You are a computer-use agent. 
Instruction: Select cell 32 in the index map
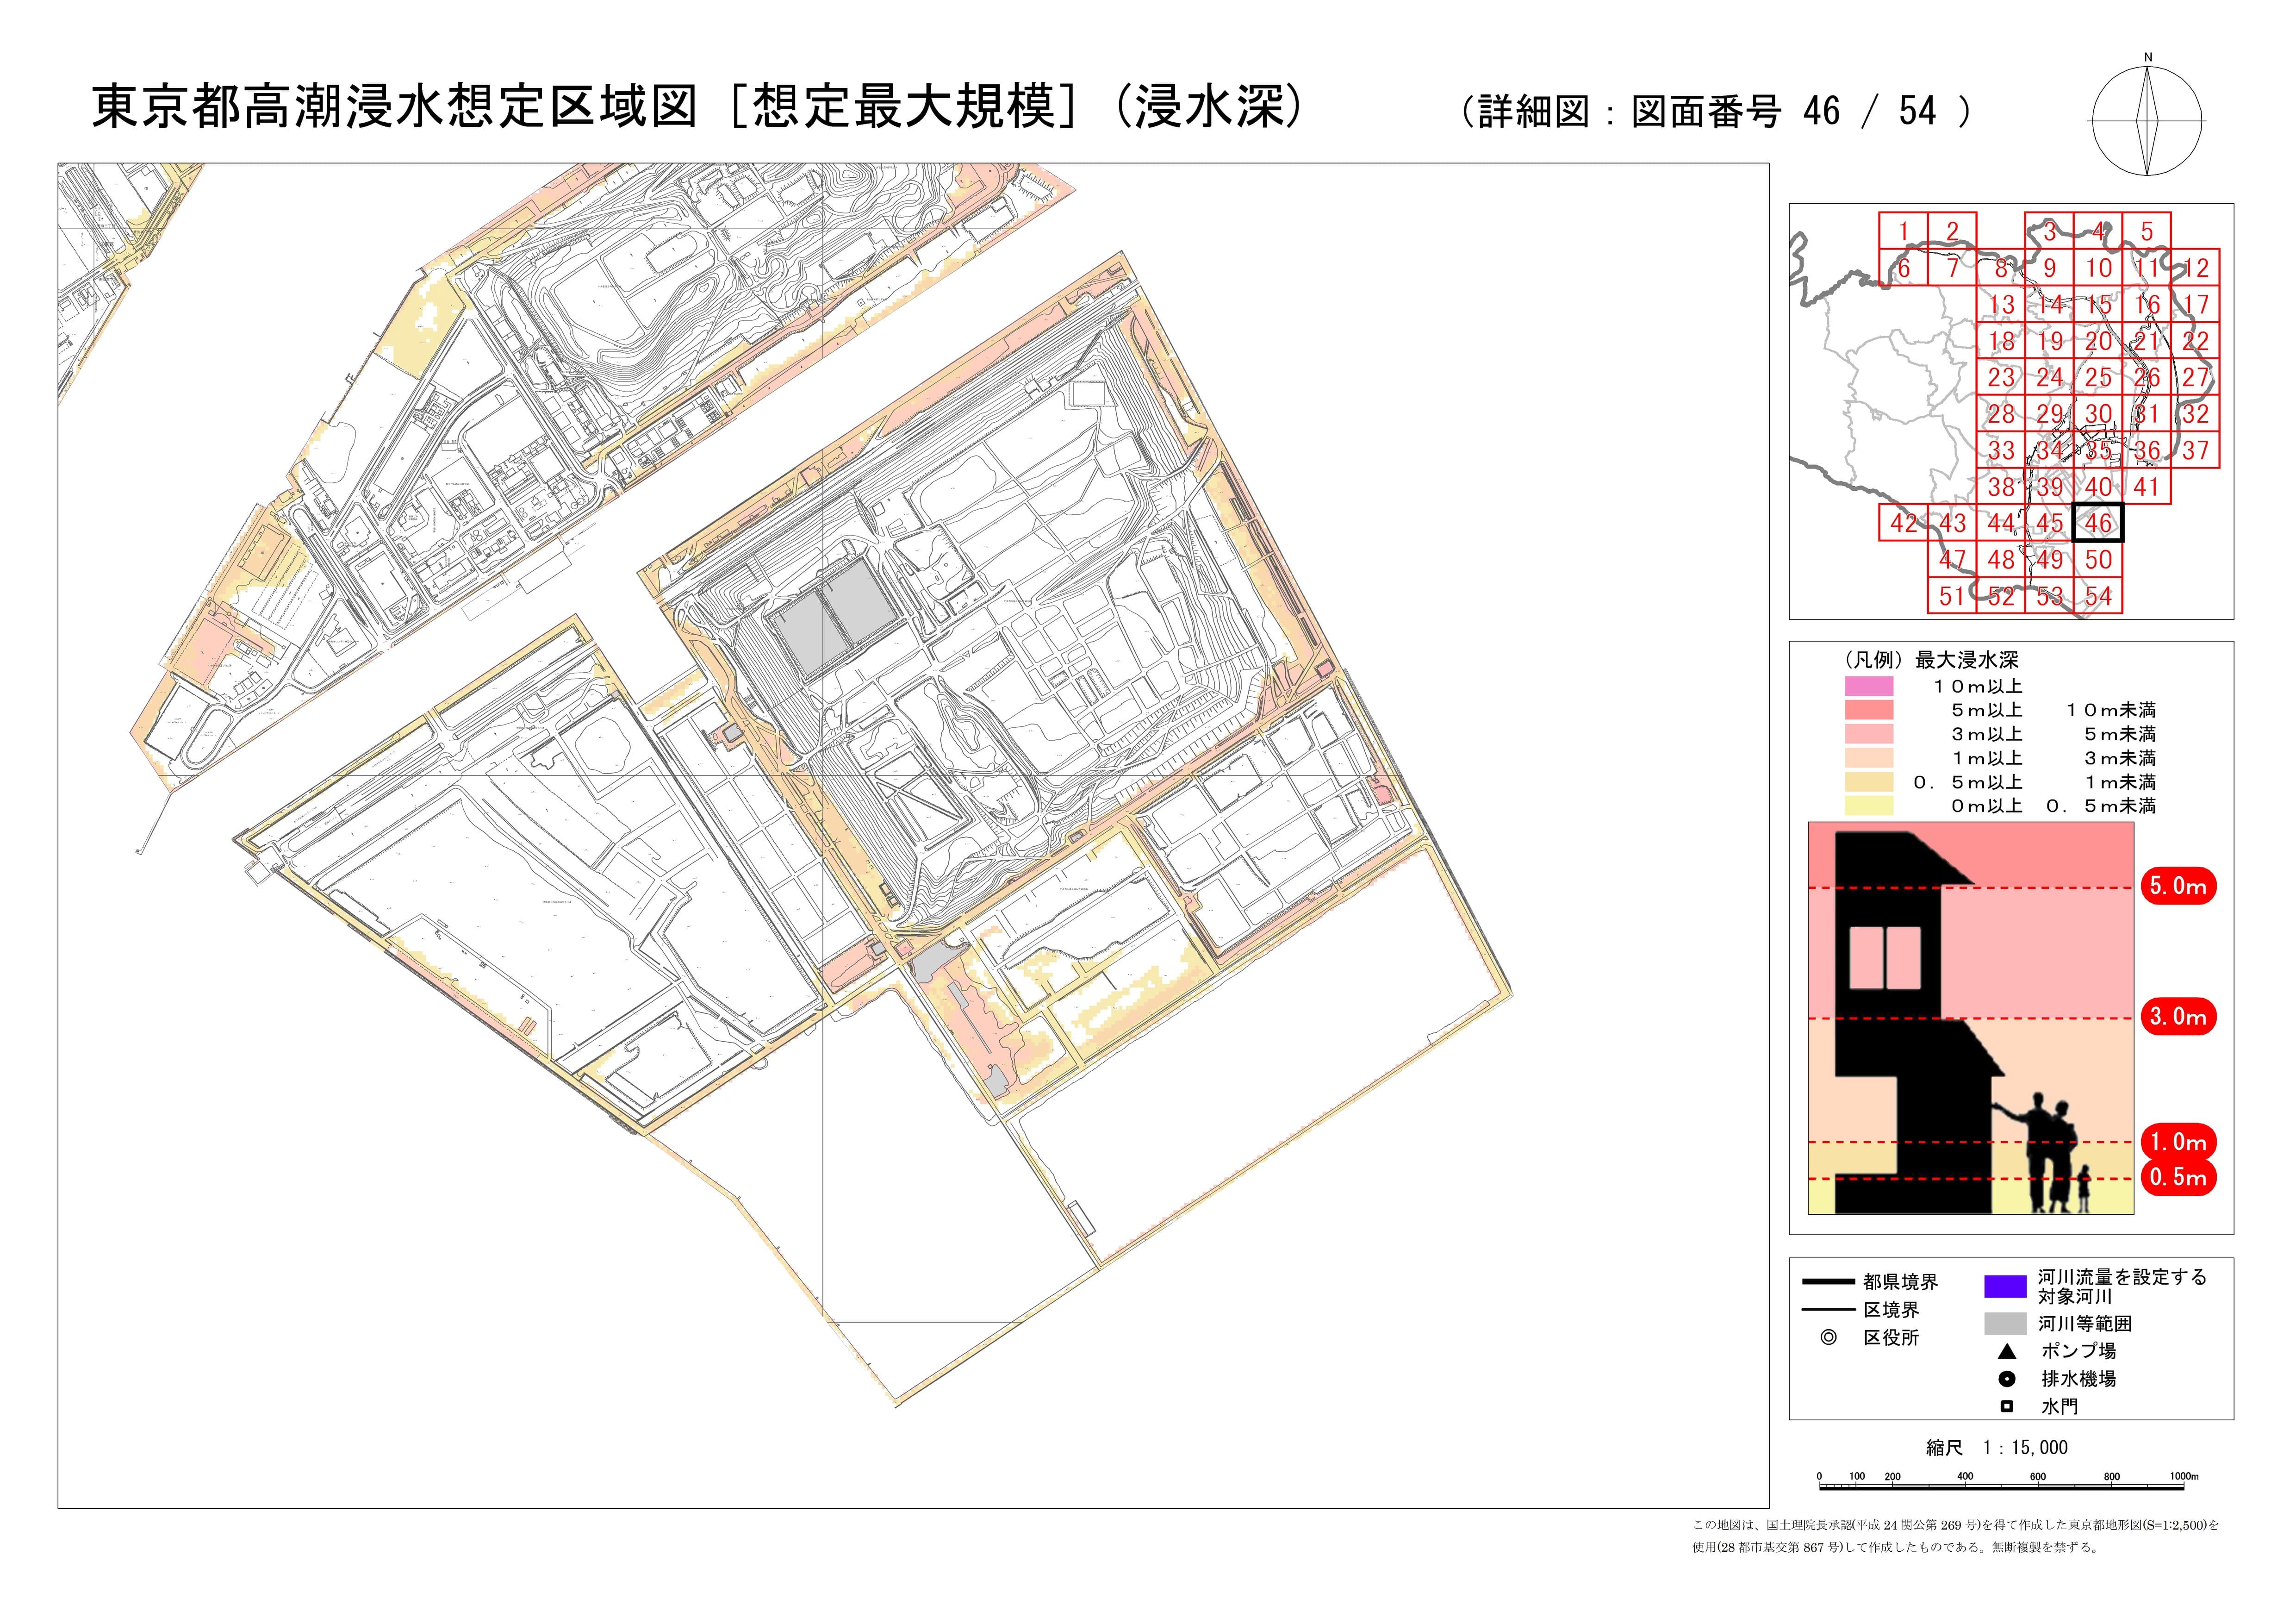tap(2196, 414)
